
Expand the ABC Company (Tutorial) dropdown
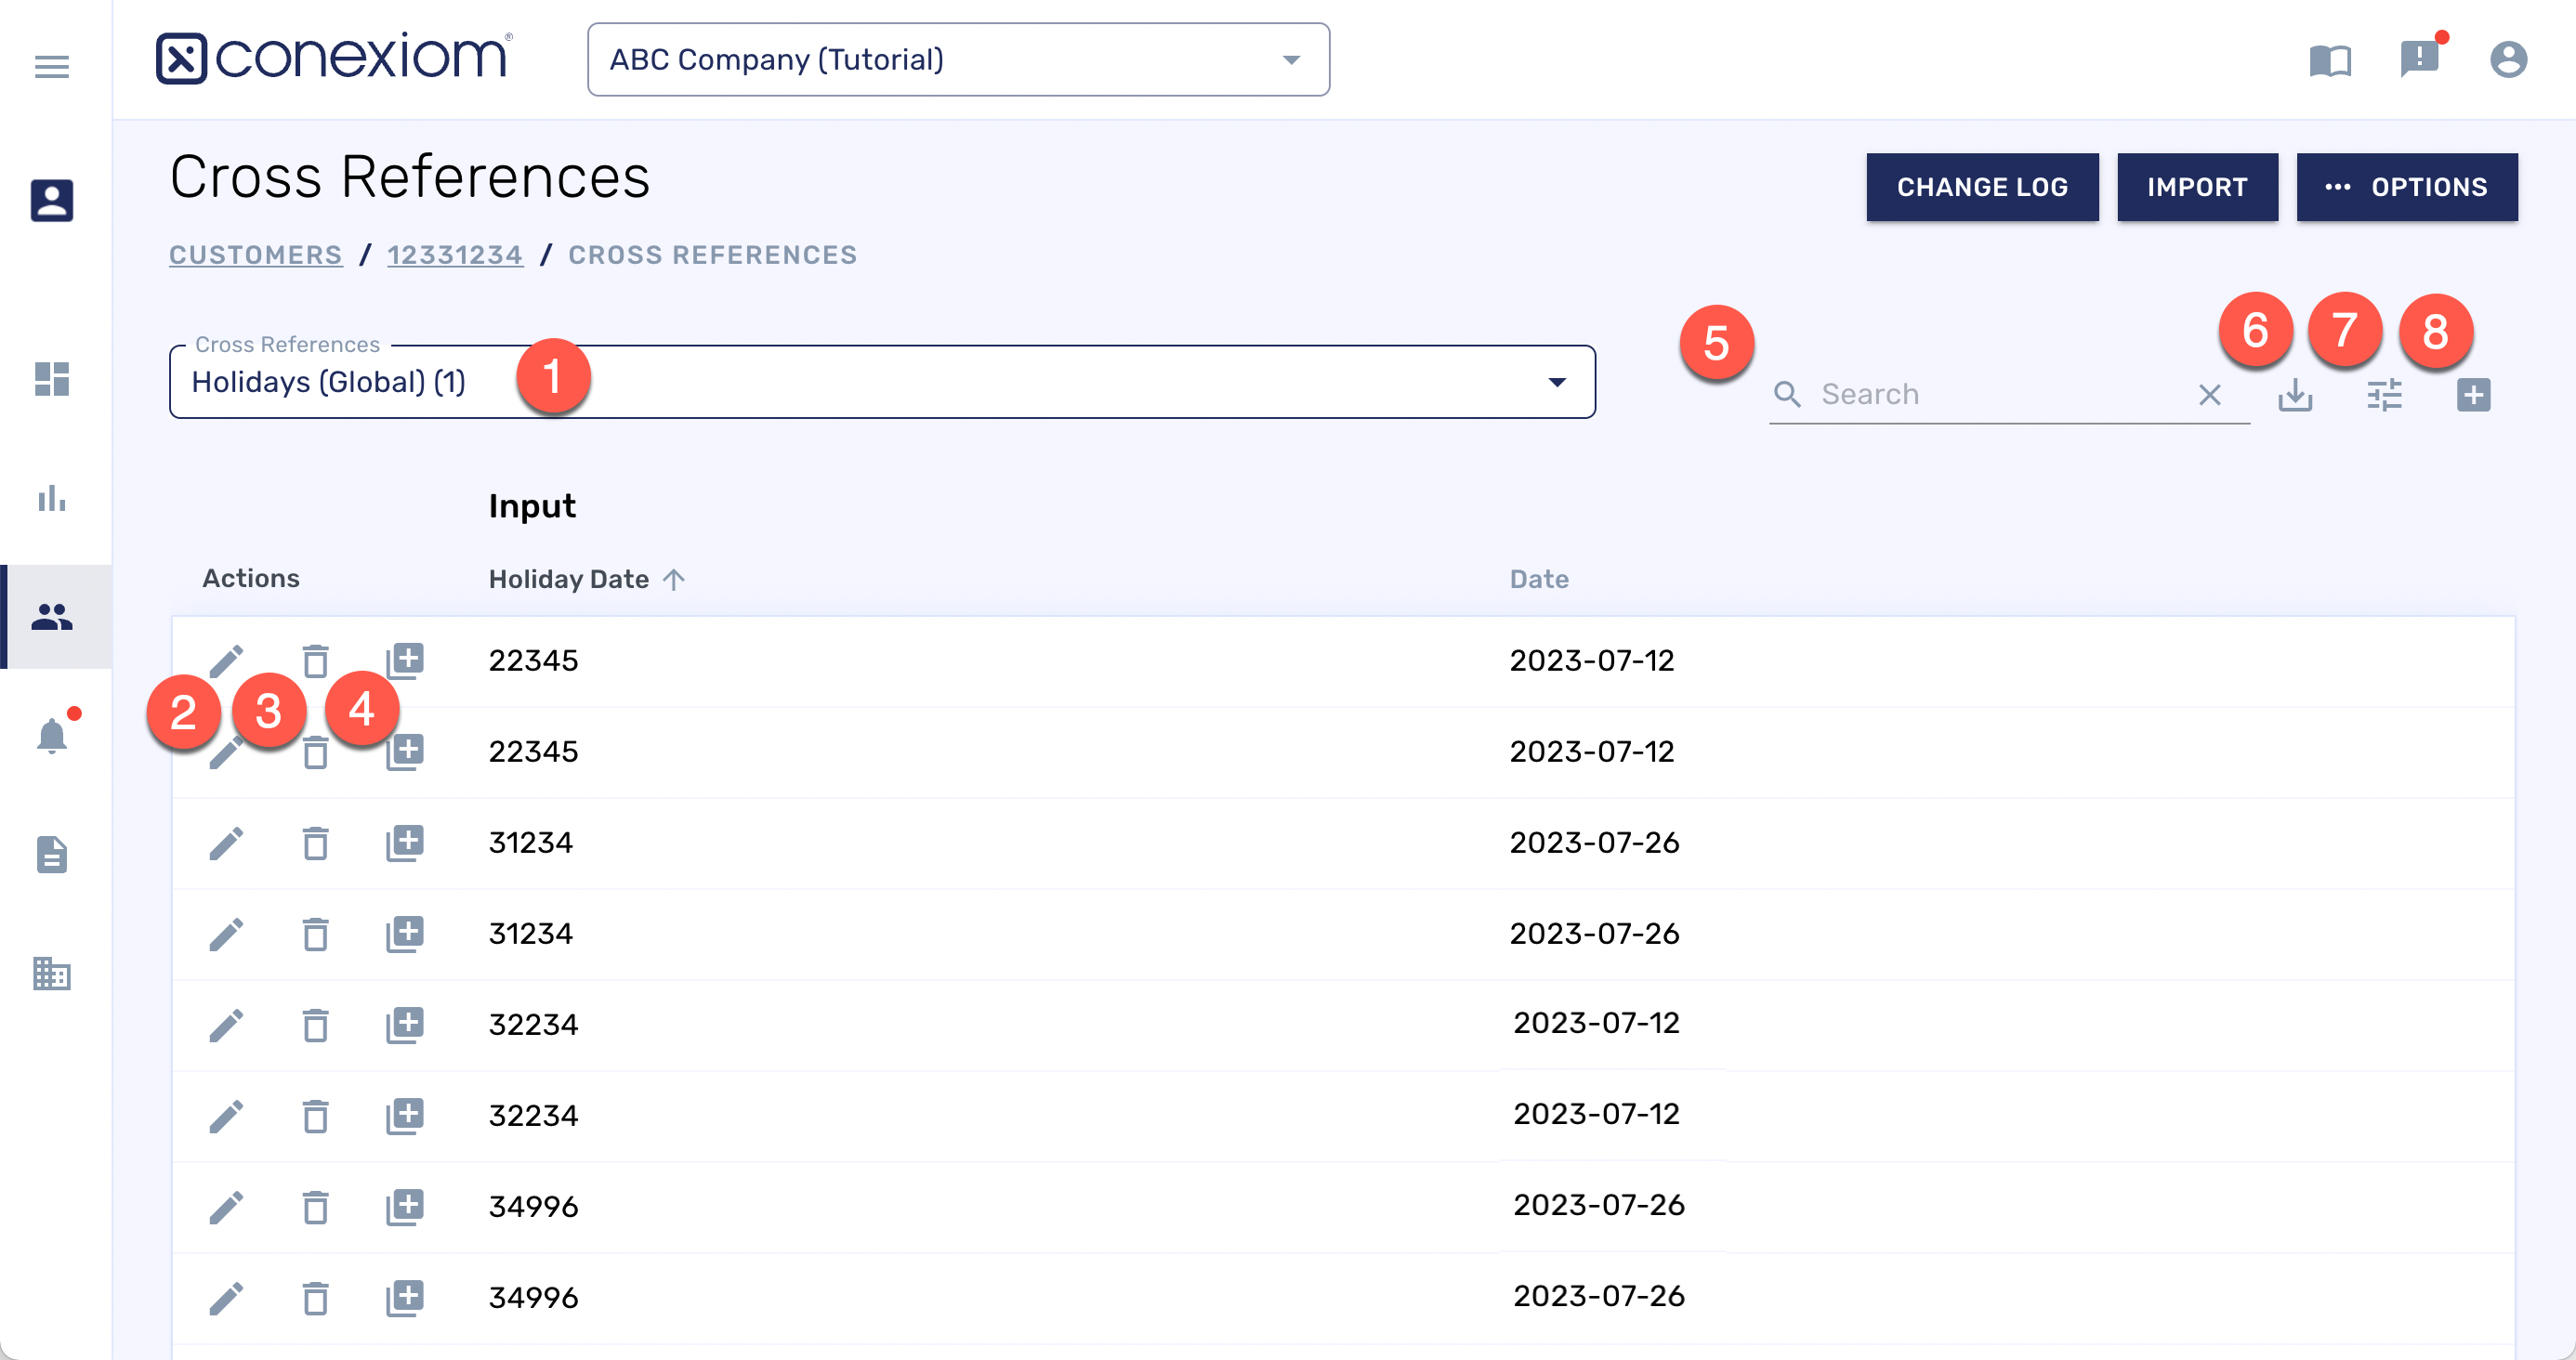tap(958, 60)
